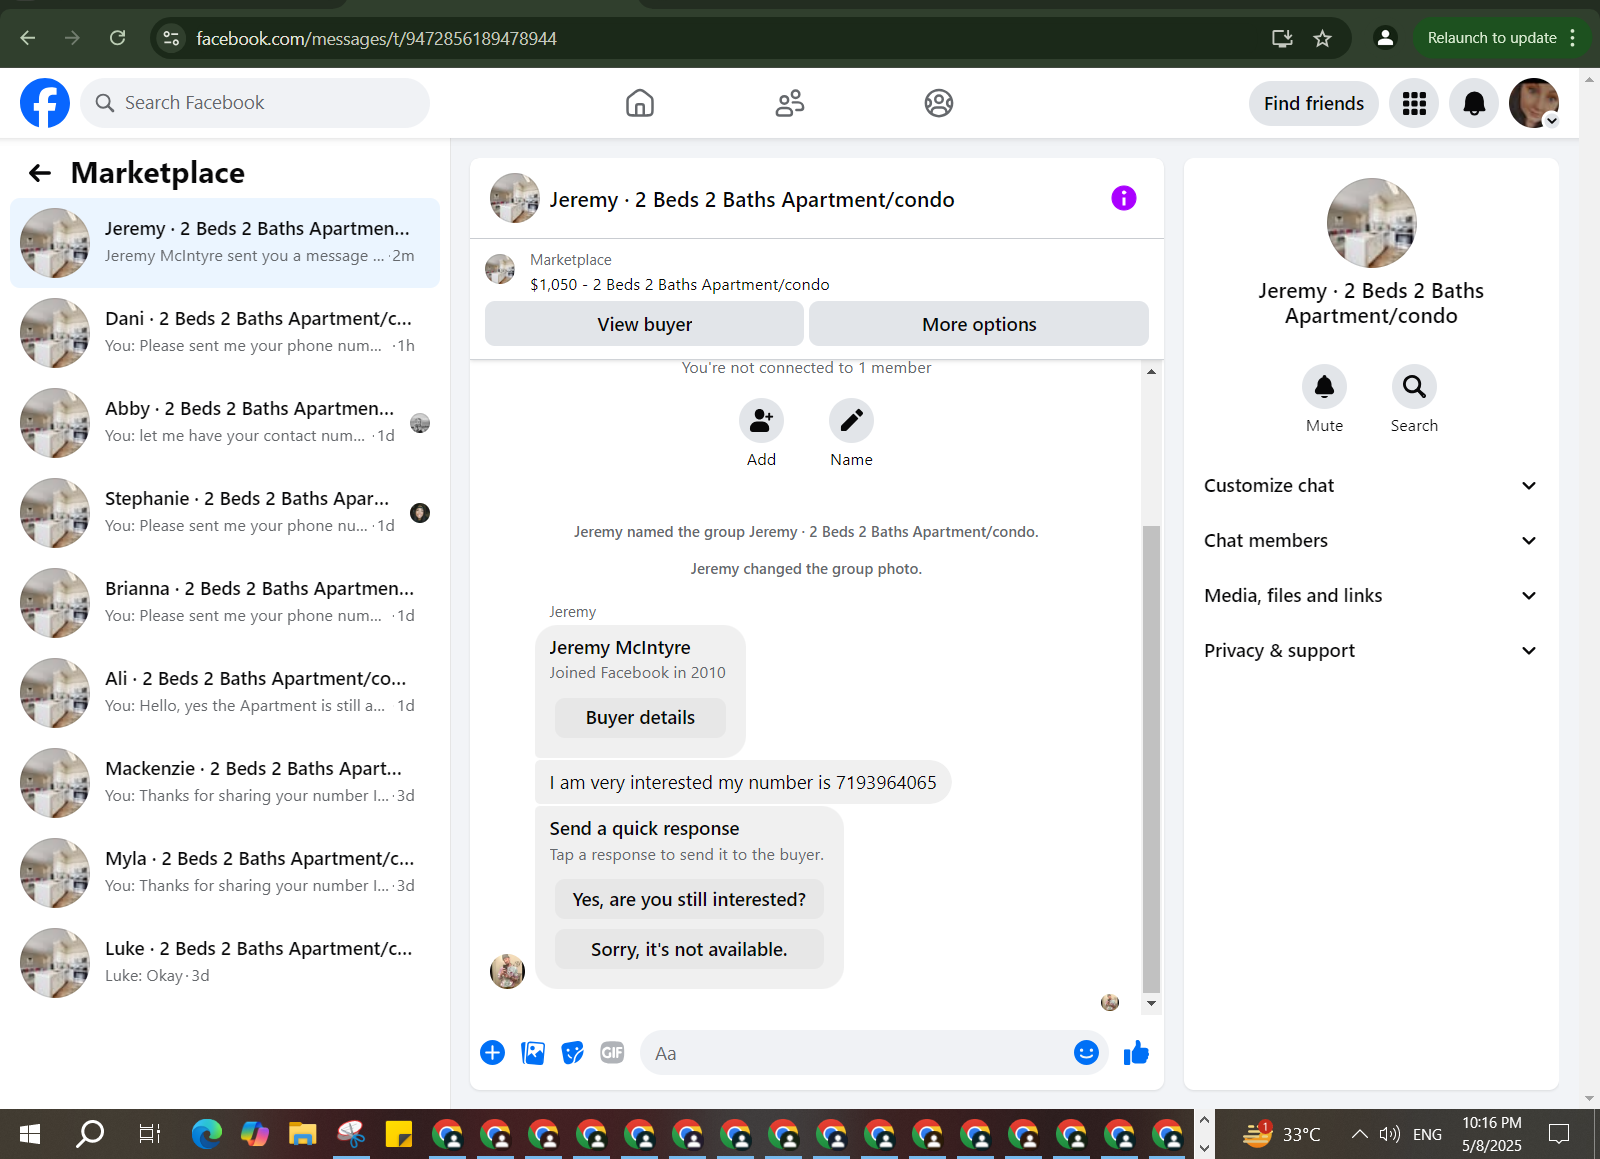1600x1159 pixels.
Task: Click the chat scrollbar down arrow
Action: [x=1151, y=1003]
